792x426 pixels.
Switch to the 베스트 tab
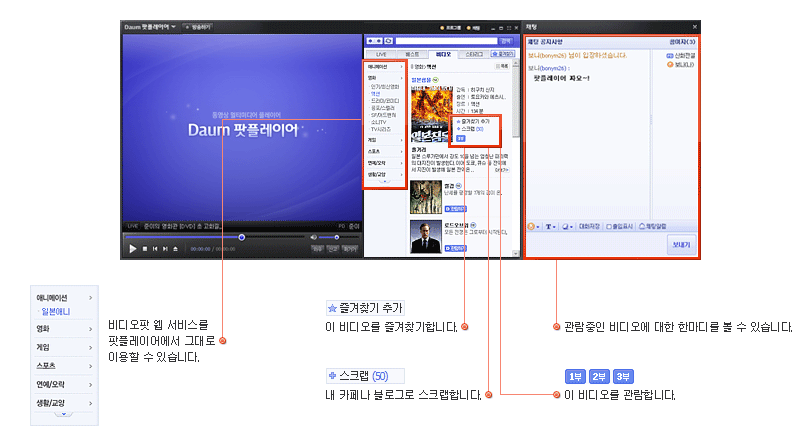(x=412, y=54)
